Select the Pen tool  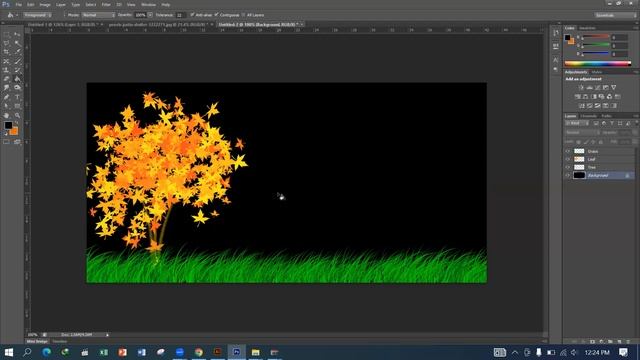pos(7,97)
